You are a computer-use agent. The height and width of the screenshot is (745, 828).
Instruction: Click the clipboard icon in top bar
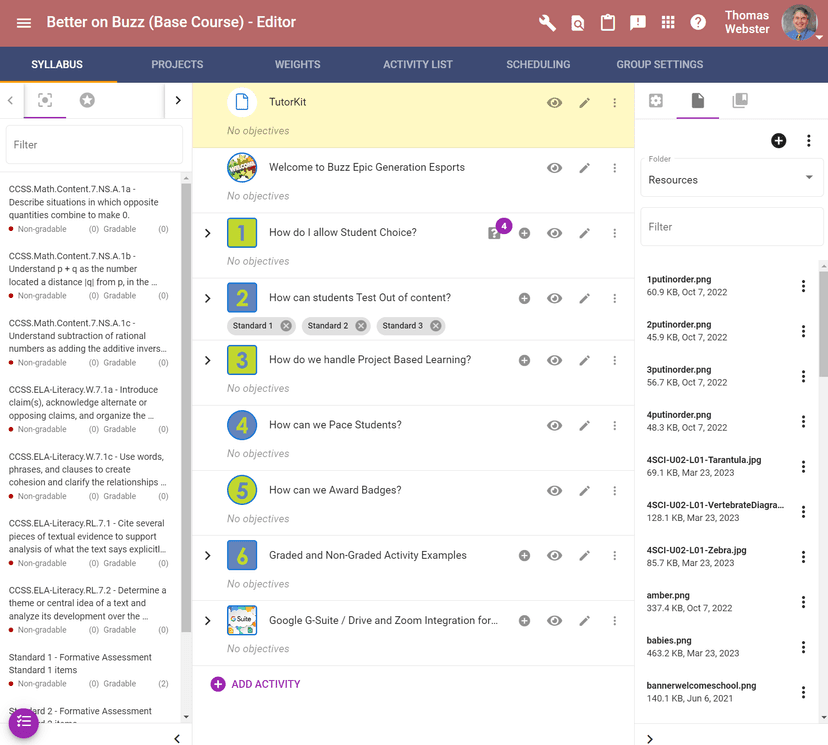click(x=607, y=23)
